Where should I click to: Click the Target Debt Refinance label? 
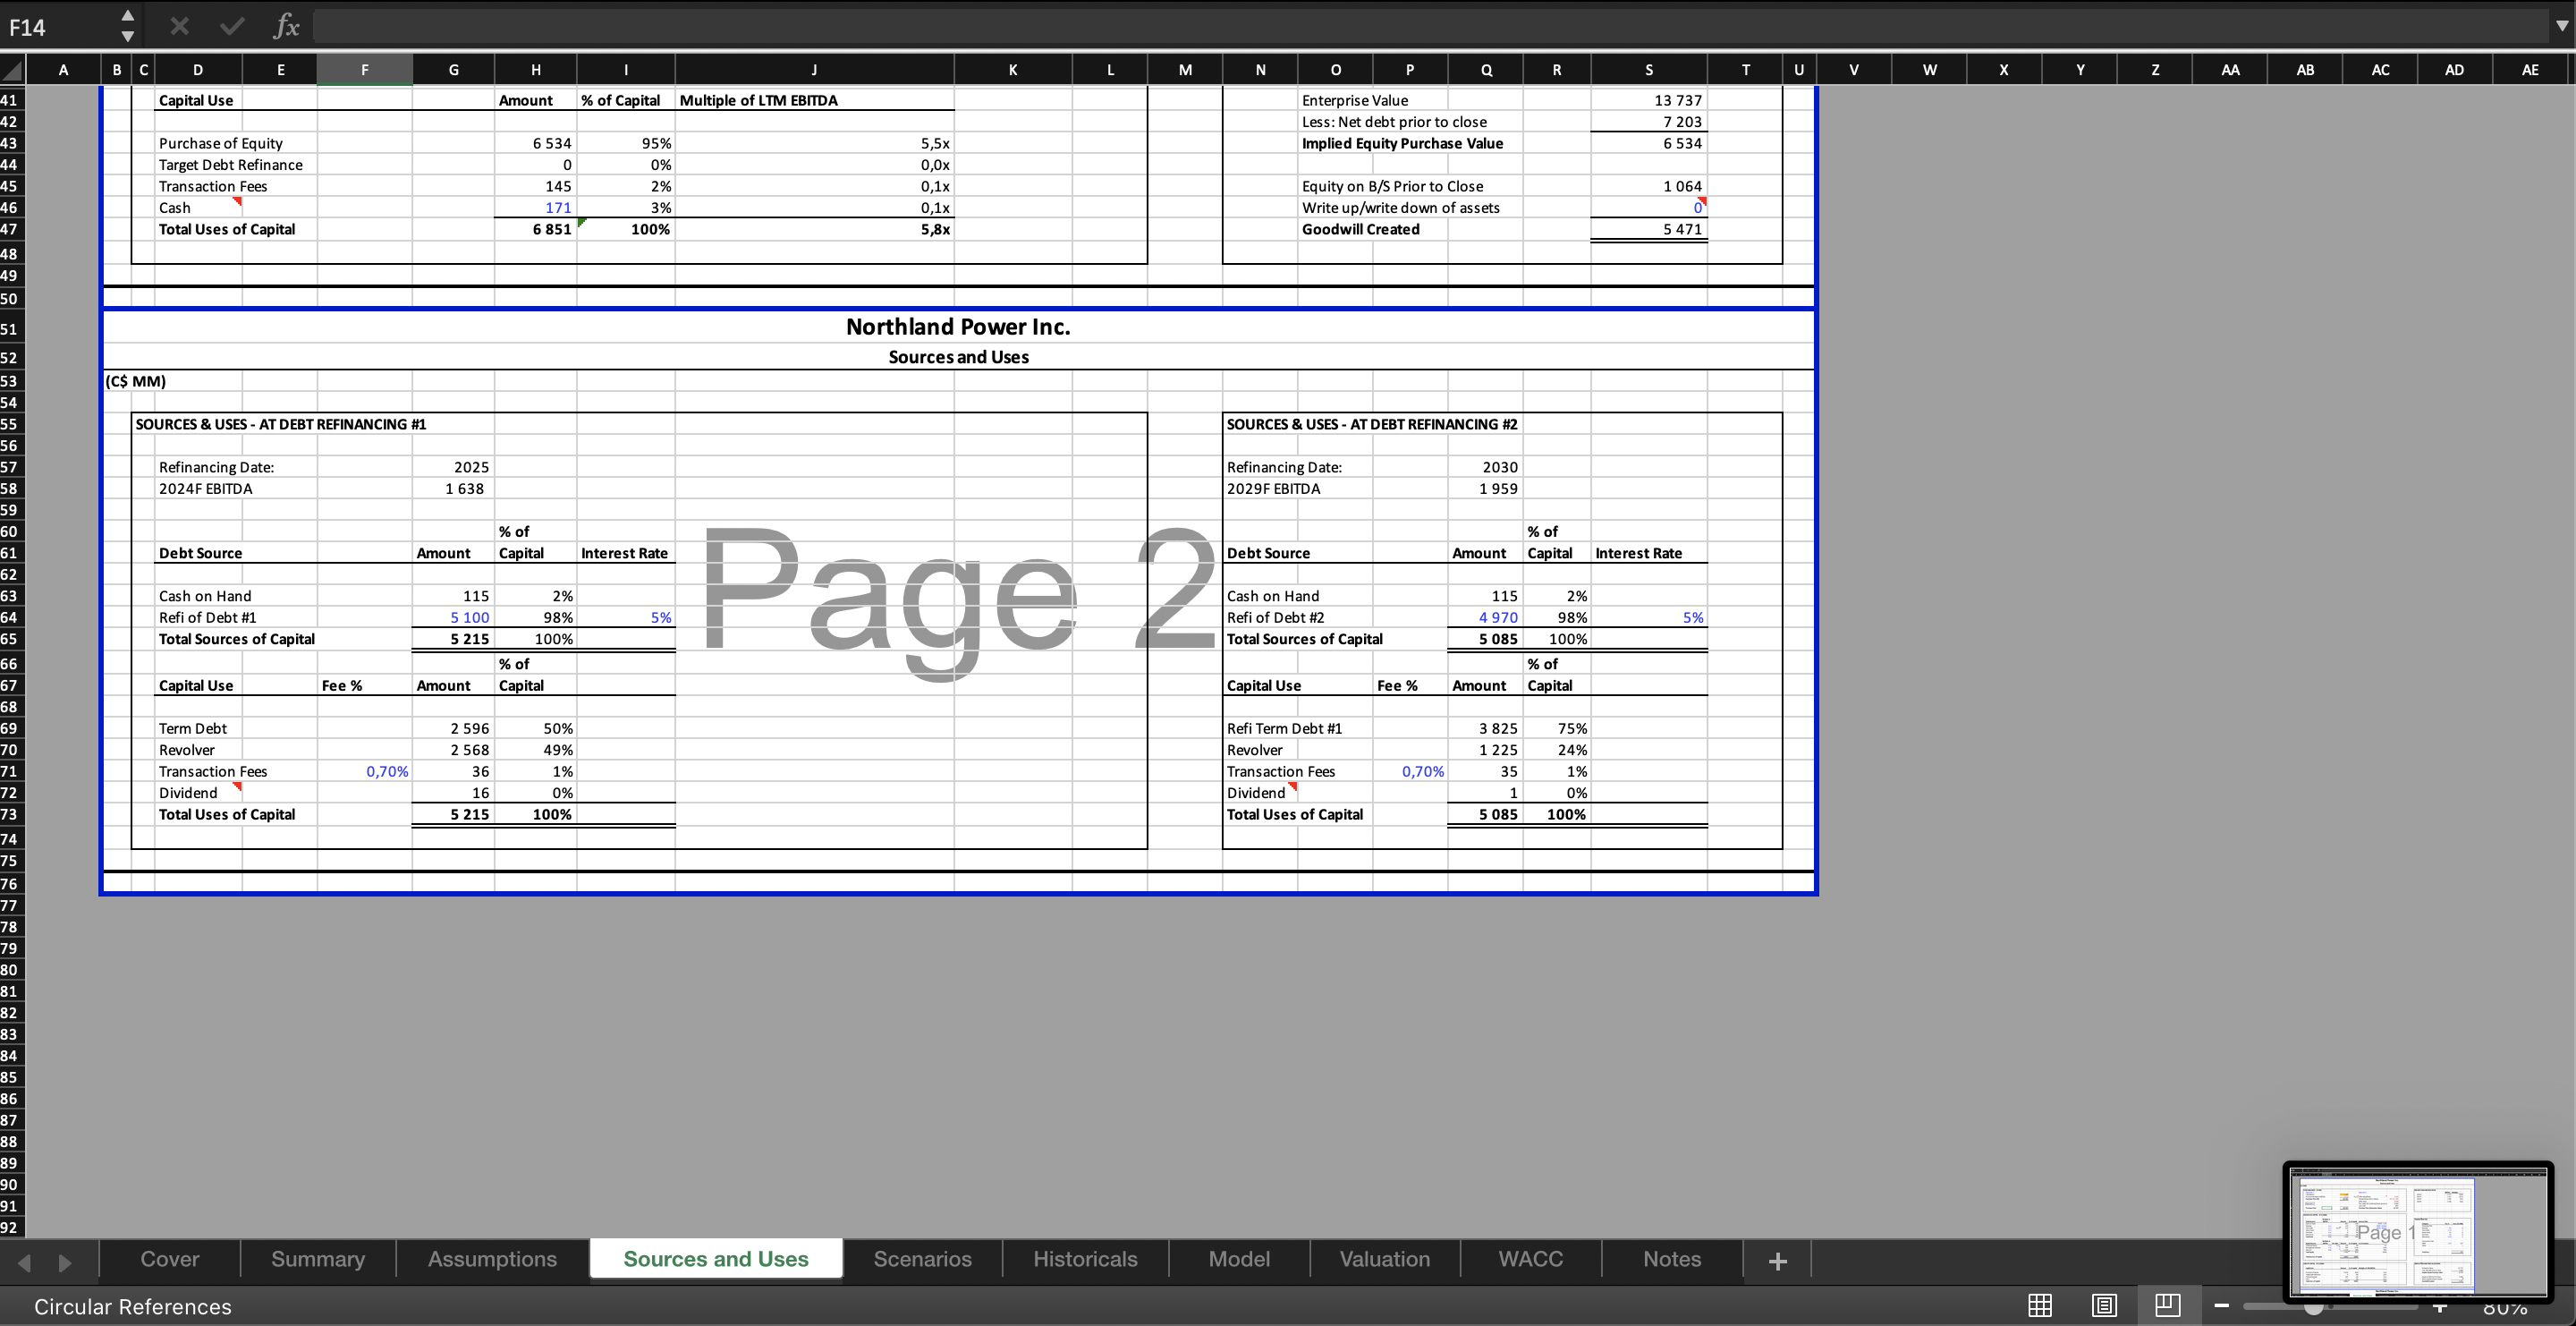coord(230,165)
